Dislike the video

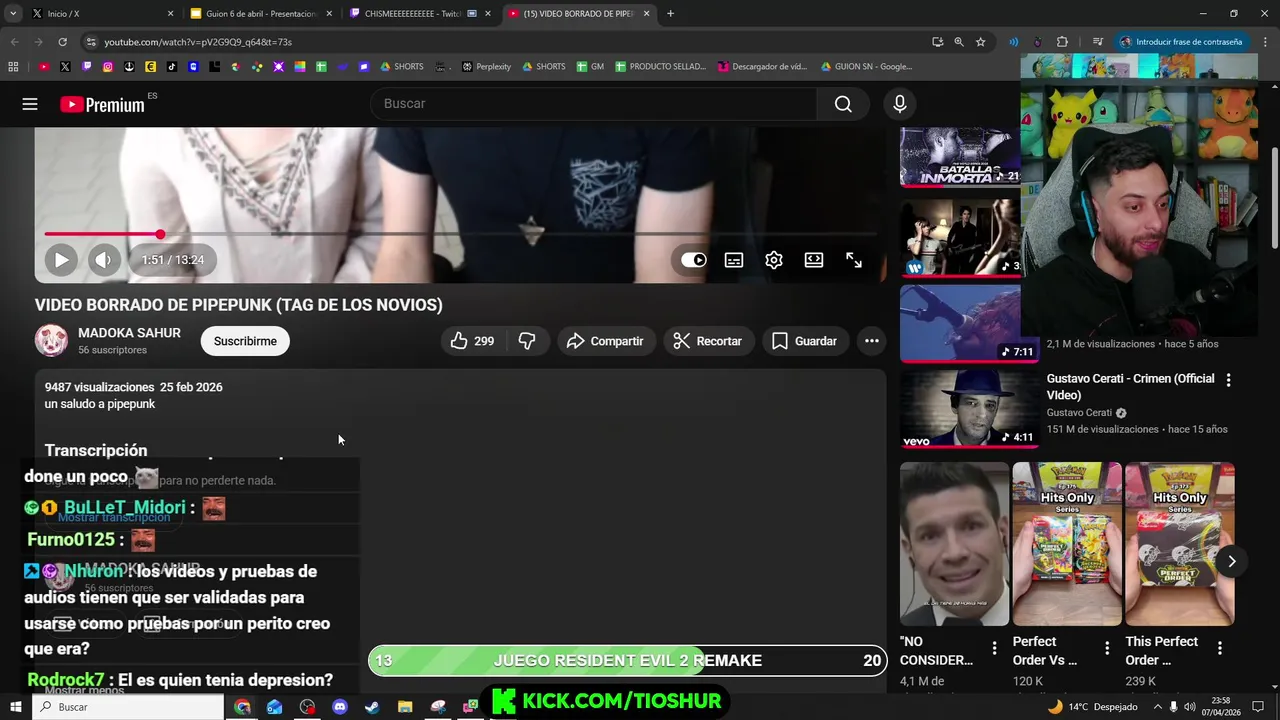pyautogui.click(x=527, y=341)
